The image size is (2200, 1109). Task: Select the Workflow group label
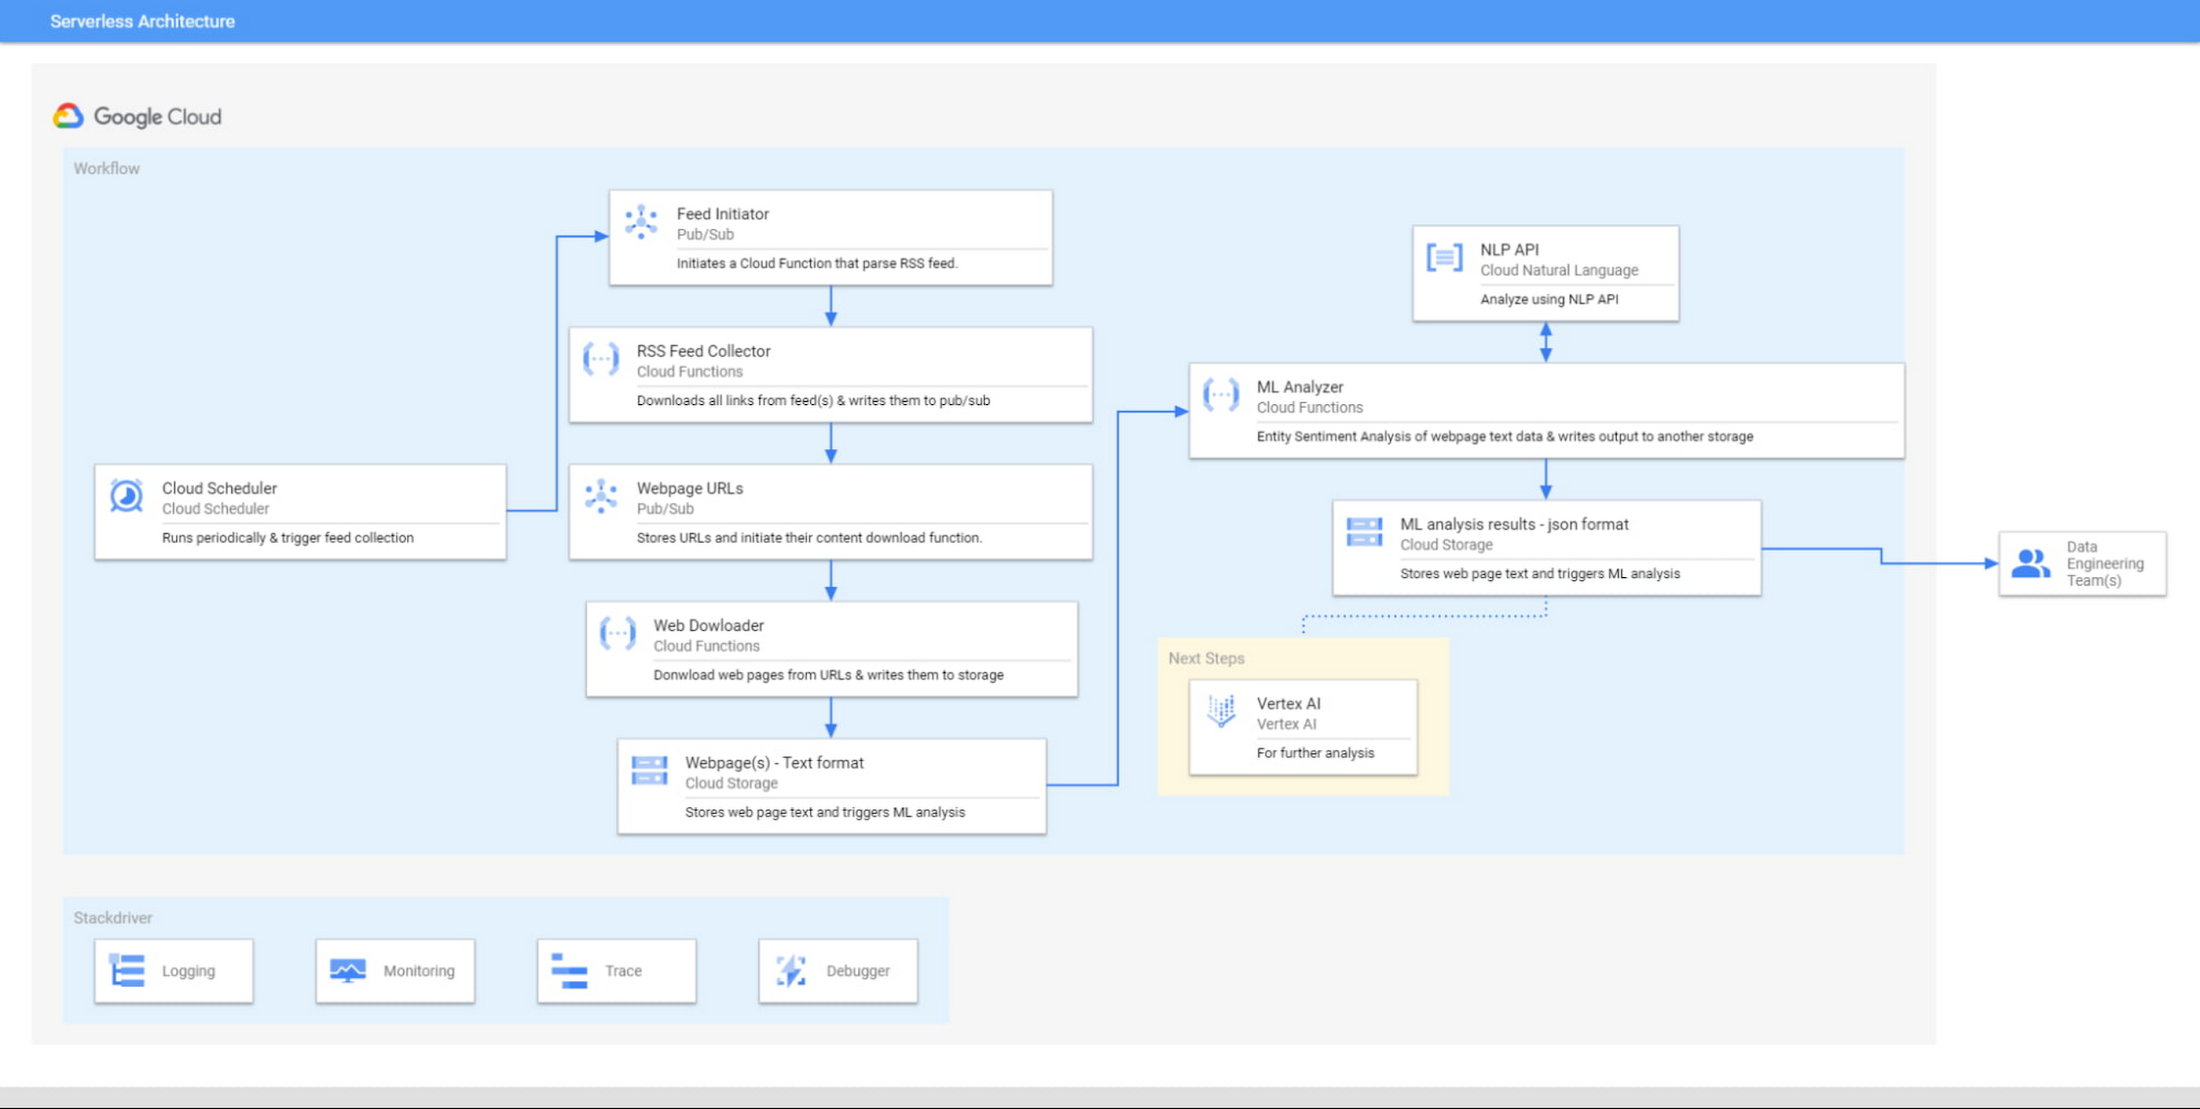pyautogui.click(x=106, y=168)
